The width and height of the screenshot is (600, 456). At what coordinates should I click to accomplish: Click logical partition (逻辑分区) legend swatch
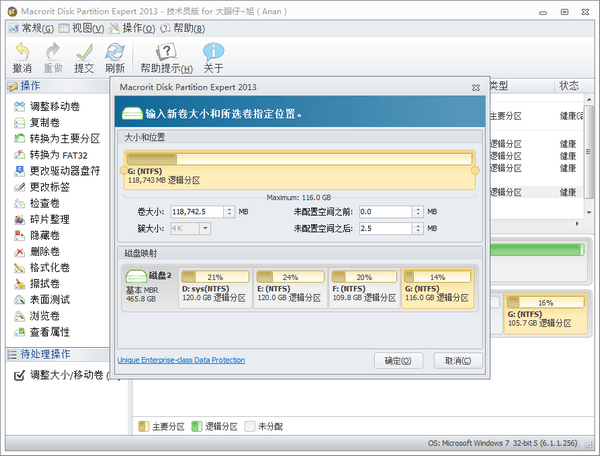tap(196, 426)
